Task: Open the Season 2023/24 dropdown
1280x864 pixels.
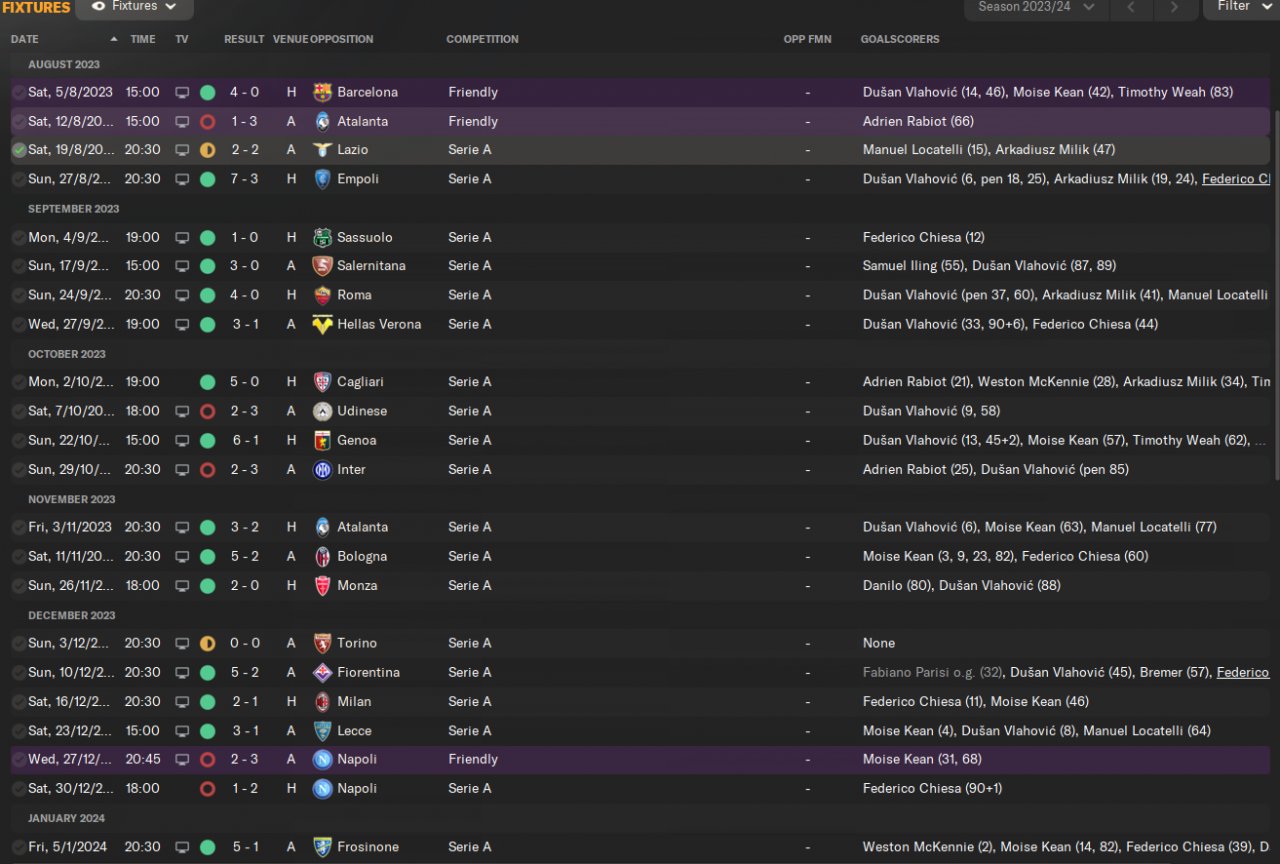Action: click(x=1036, y=7)
